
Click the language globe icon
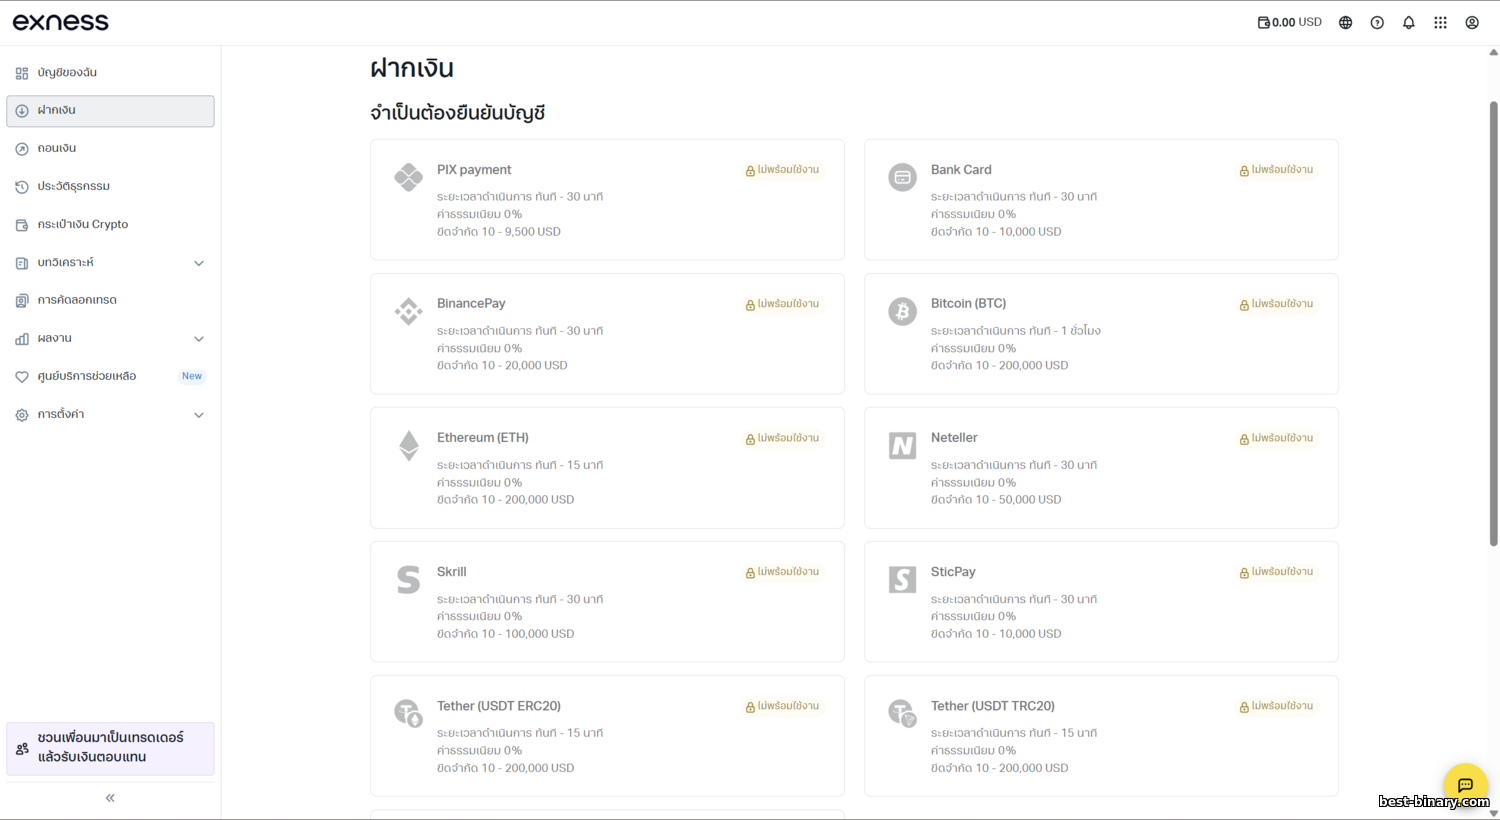pyautogui.click(x=1345, y=23)
